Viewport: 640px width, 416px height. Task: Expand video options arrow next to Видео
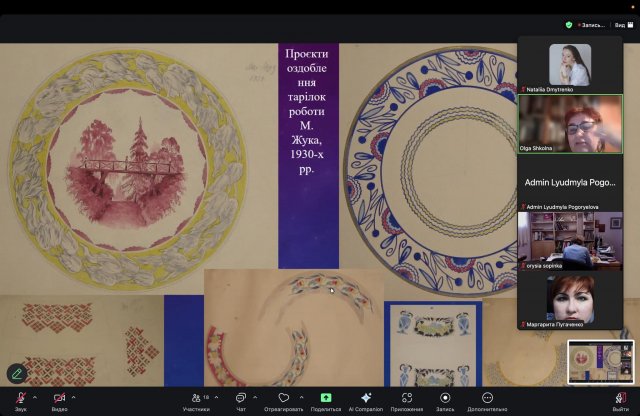coord(75,396)
